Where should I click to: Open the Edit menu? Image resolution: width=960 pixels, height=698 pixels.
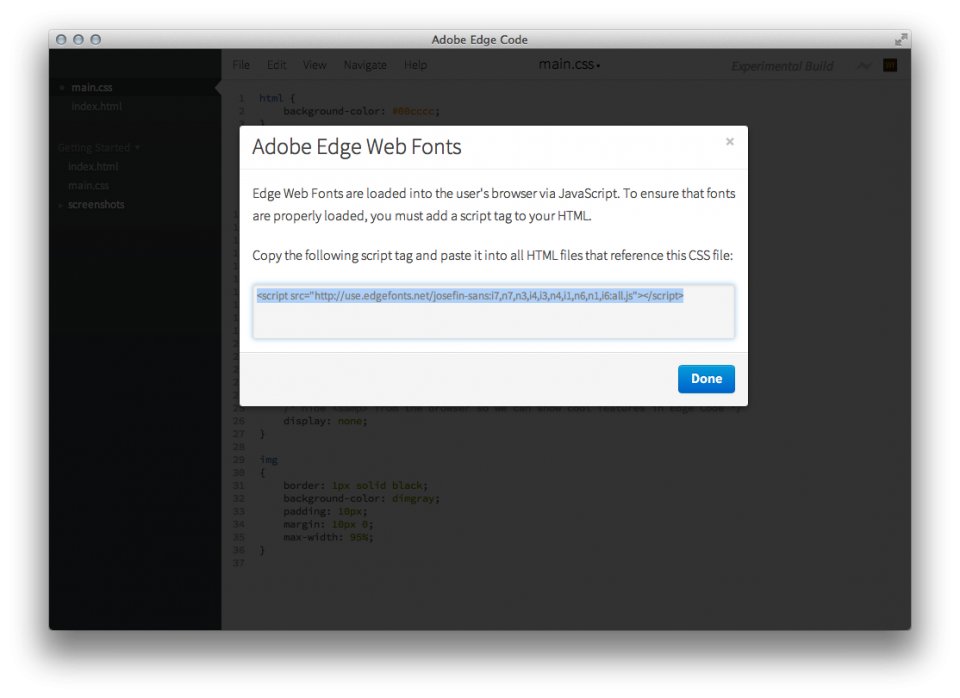(x=276, y=65)
